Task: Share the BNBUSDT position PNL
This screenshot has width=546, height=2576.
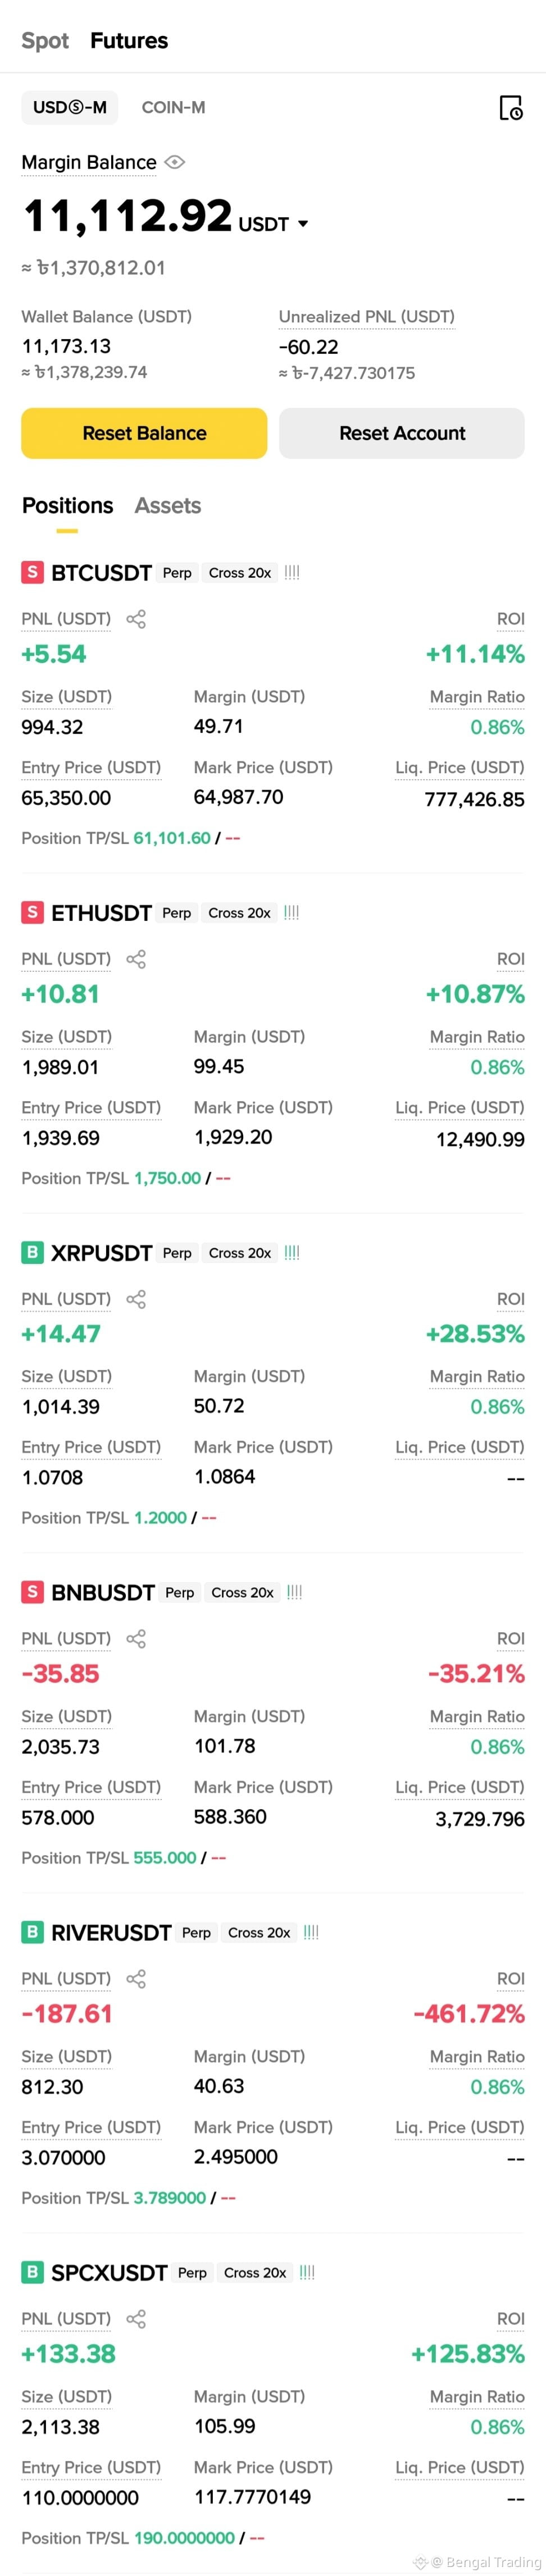Action: (136, 1638)
